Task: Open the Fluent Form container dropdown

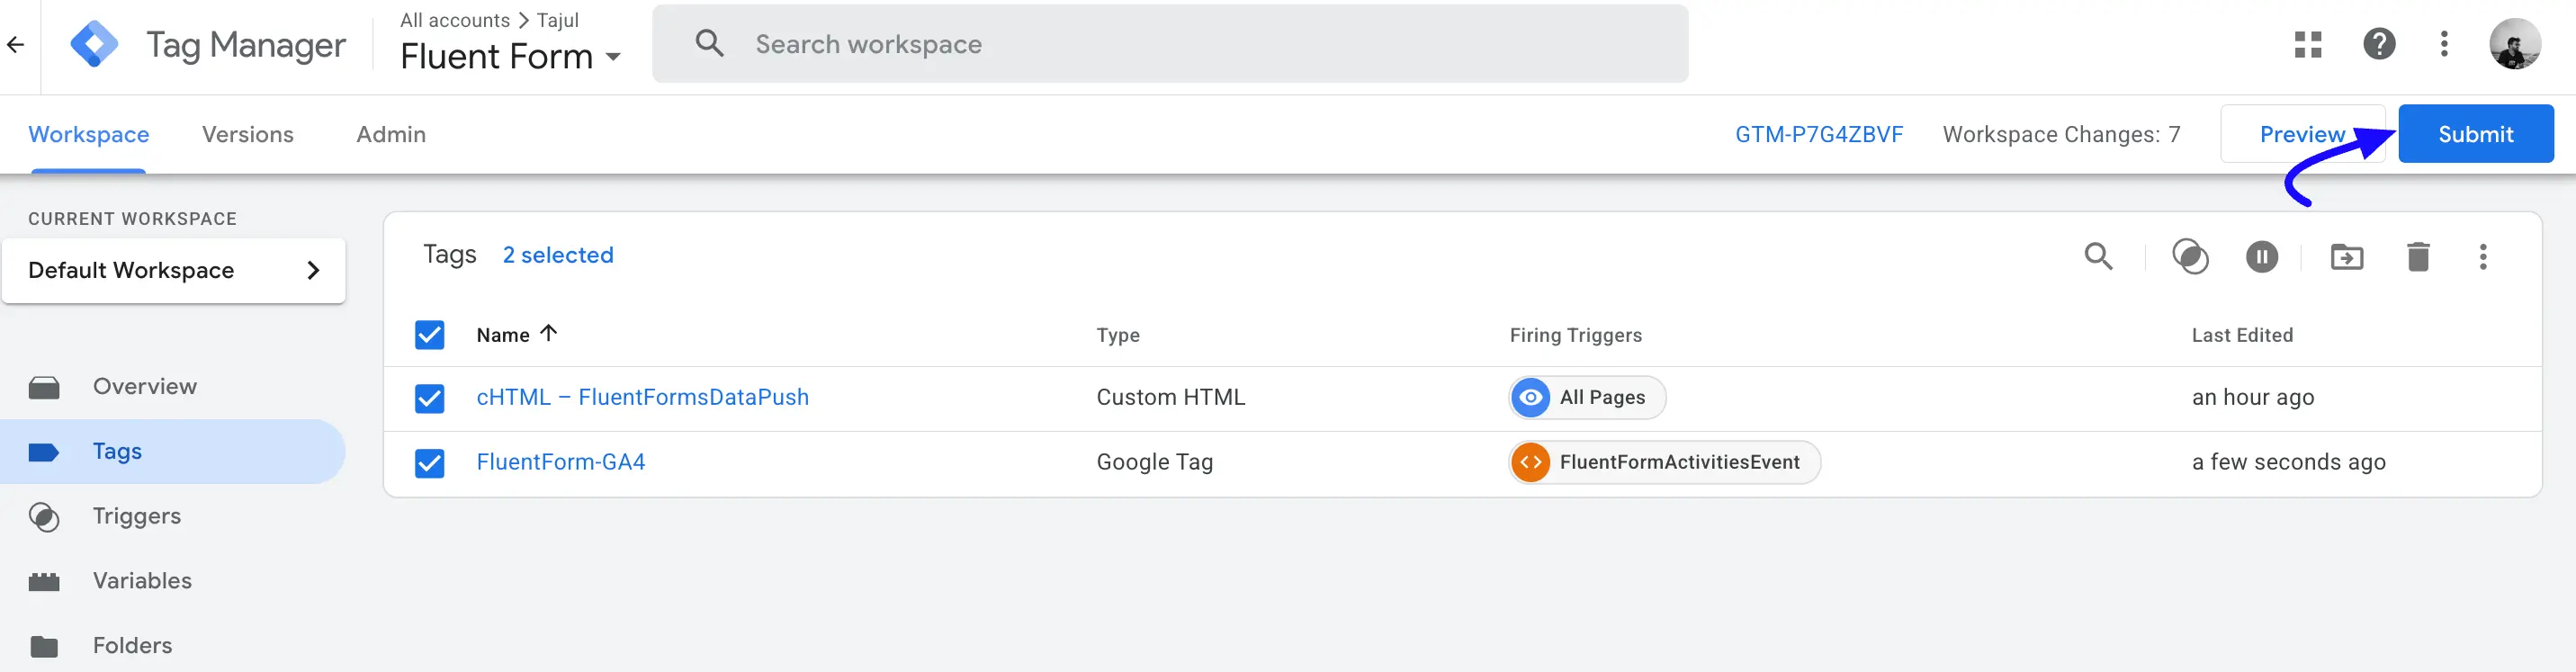Action: 511,56
